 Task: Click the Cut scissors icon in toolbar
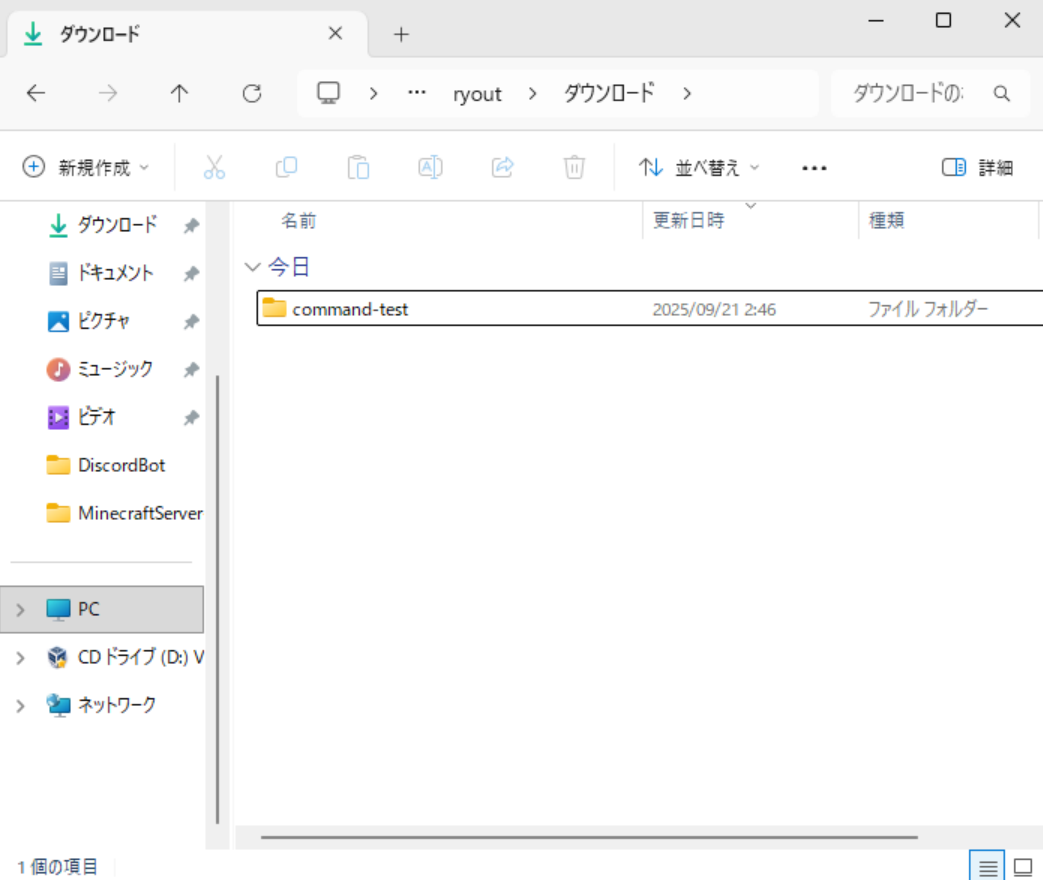pyautogui.click(x=214, y=167)
